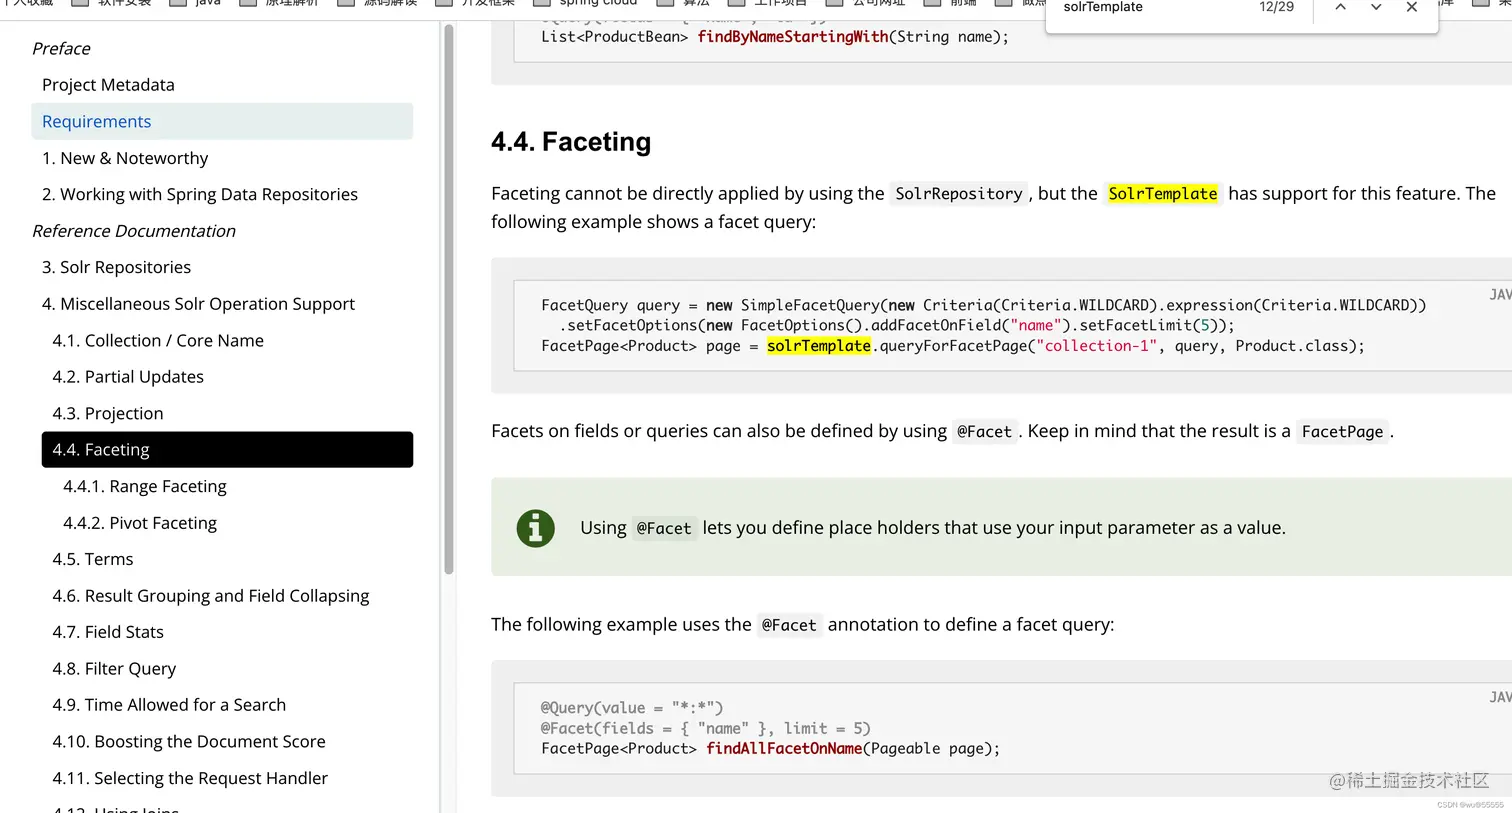Click '.setFacetOptions(new FacetOptions()' code line
This screenshot has width=1512, height=813.
point(897,326)
